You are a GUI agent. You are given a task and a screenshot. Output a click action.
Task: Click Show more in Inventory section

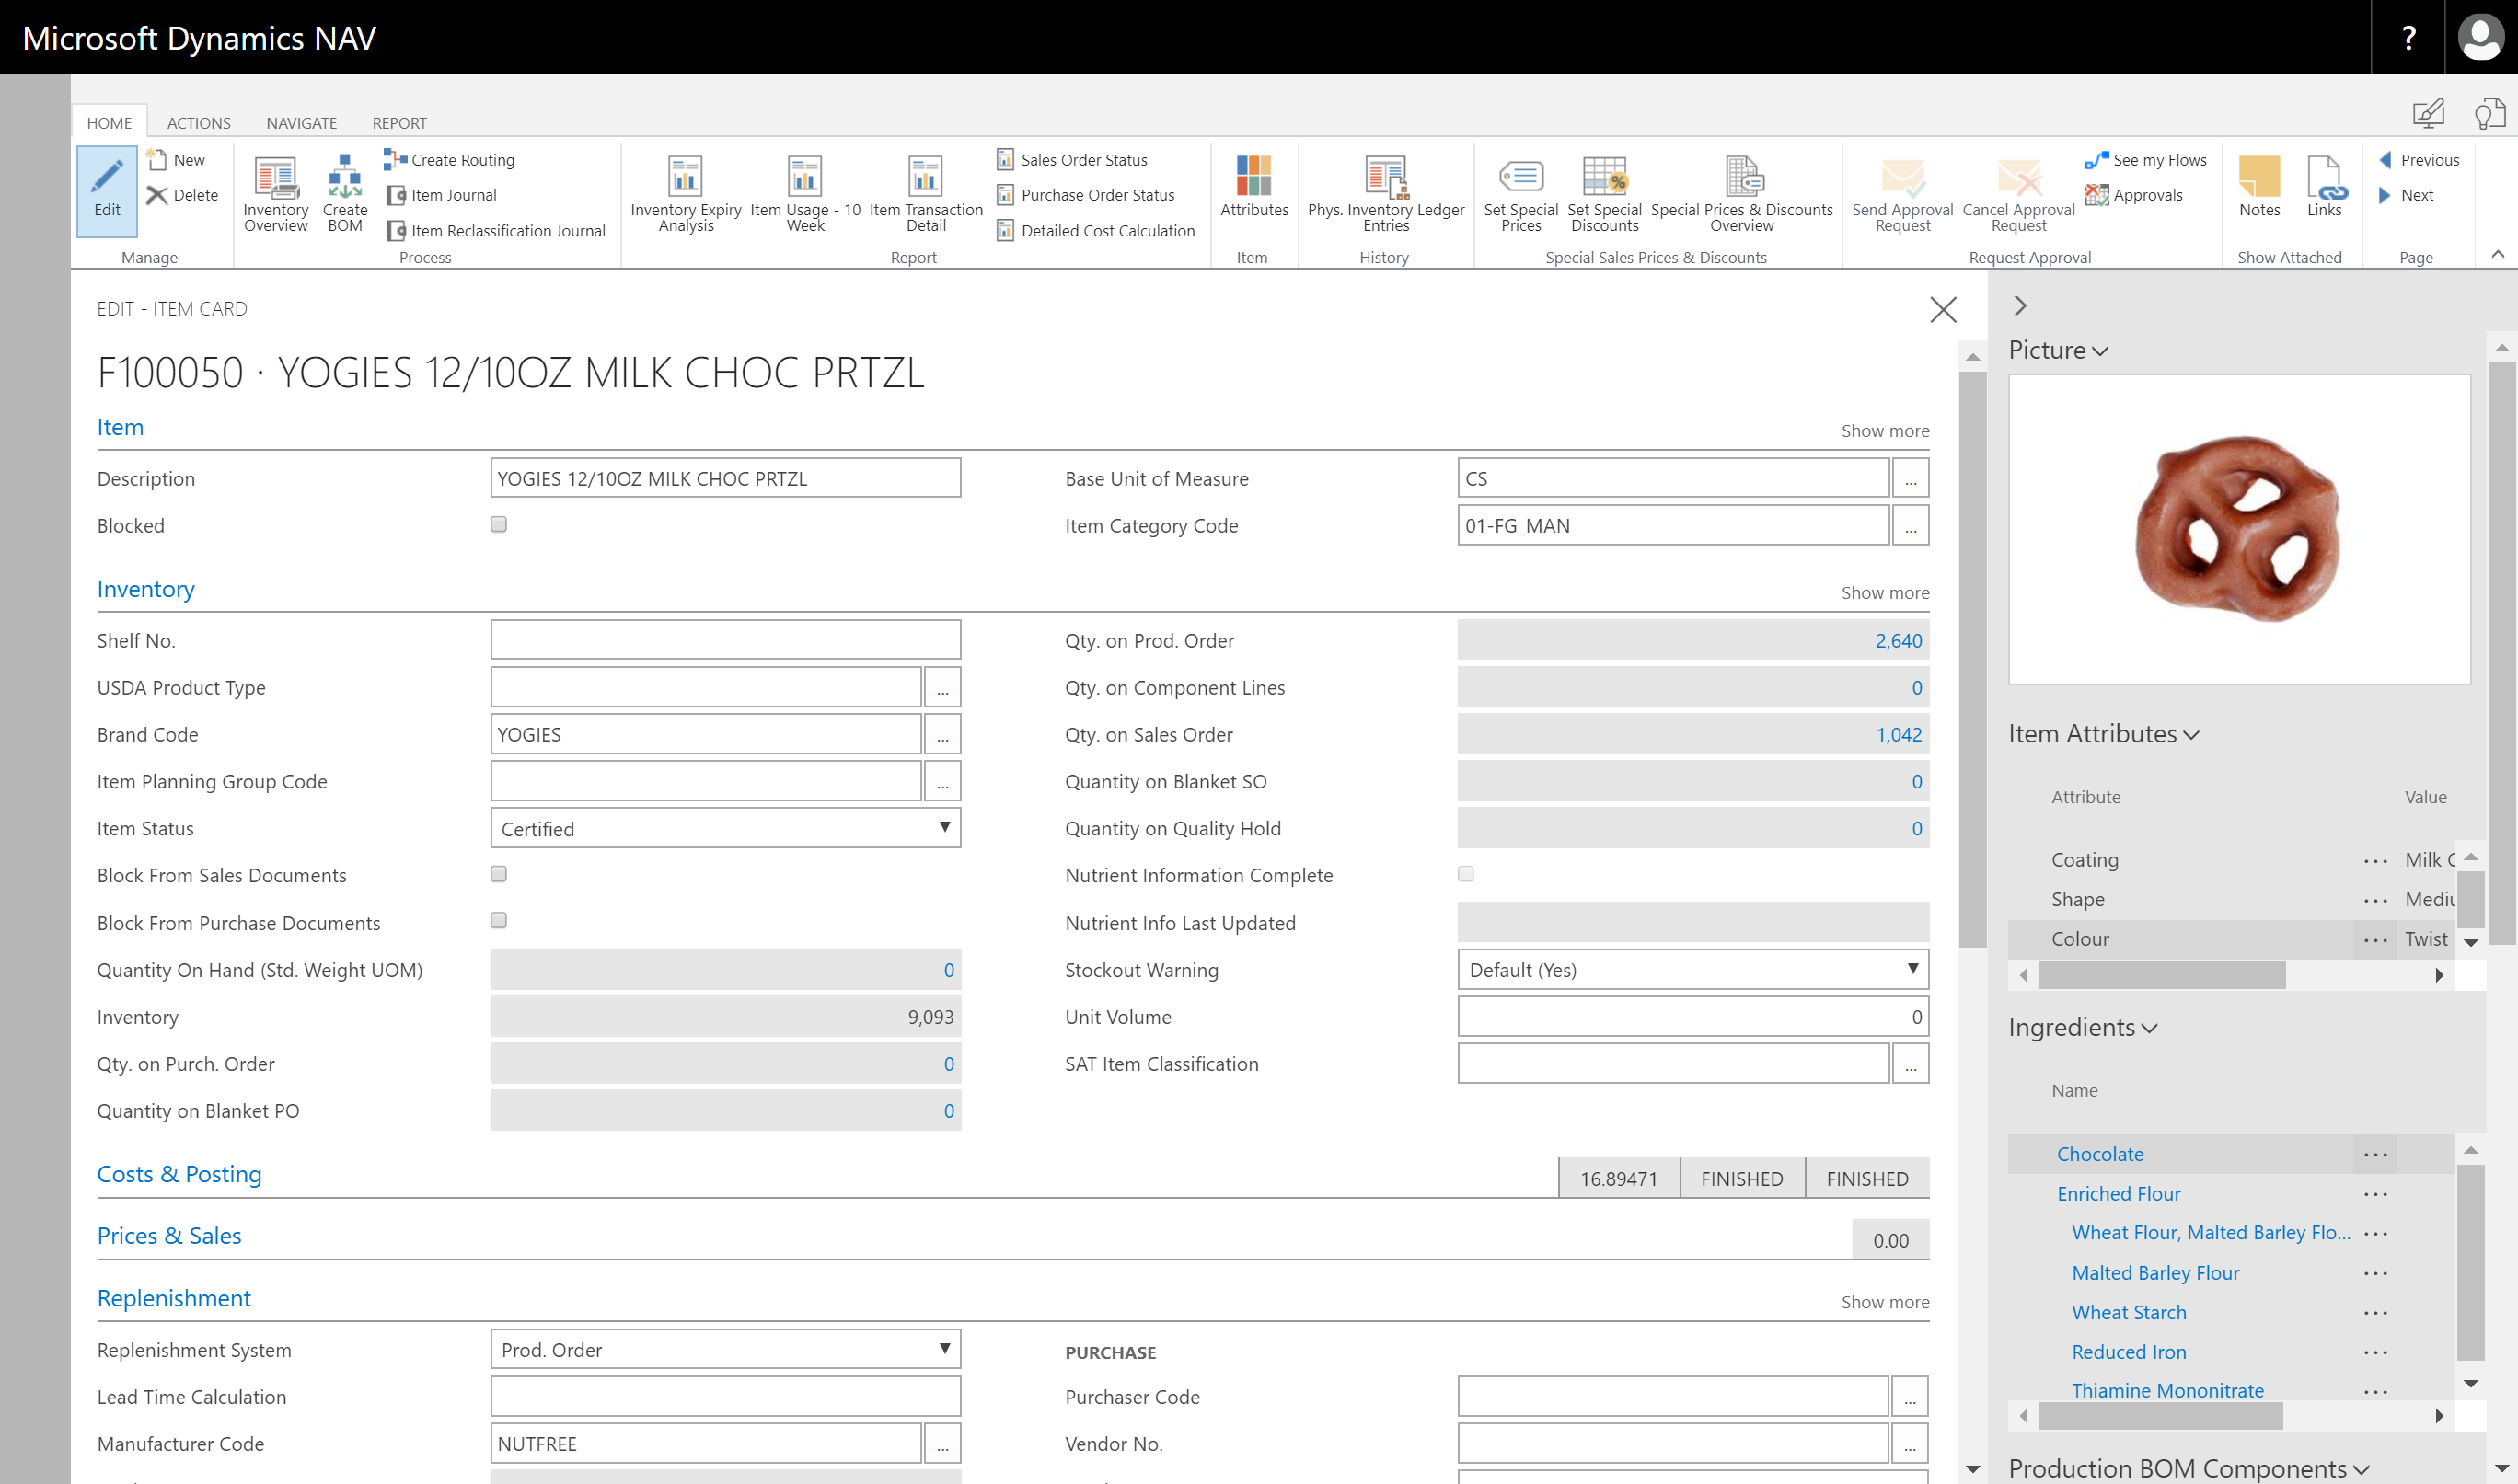[x=1884, y=593]
